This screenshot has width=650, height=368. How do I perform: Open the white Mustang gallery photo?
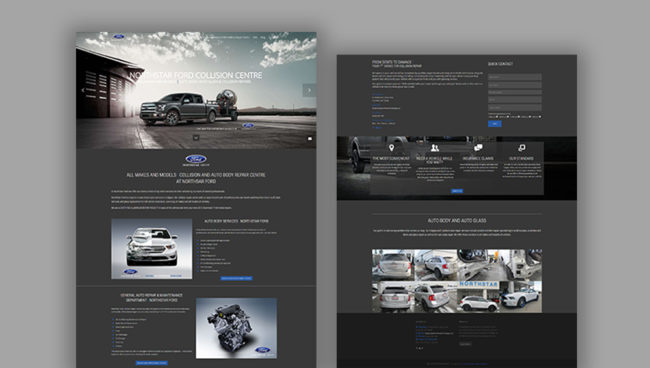point(520,297)
